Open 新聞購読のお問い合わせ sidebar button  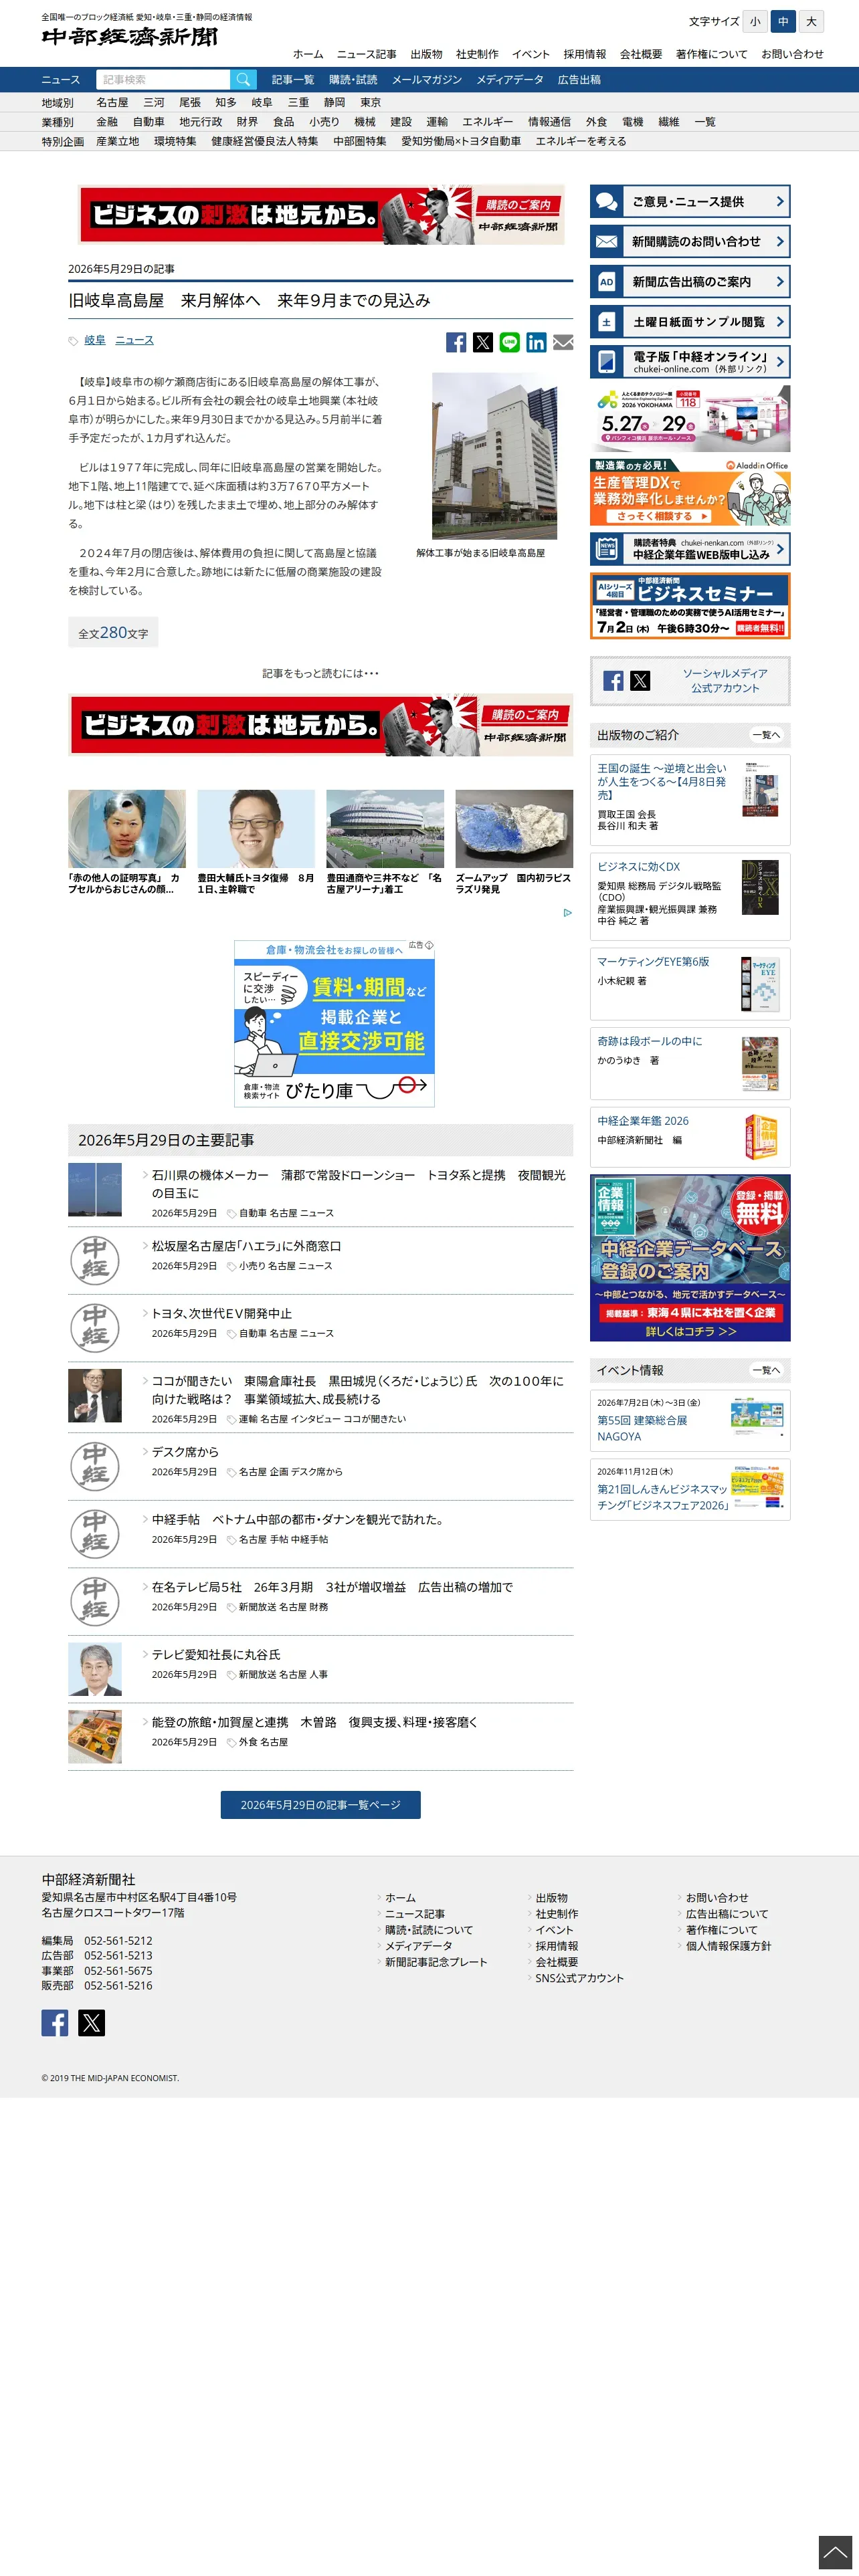(690, 242)
